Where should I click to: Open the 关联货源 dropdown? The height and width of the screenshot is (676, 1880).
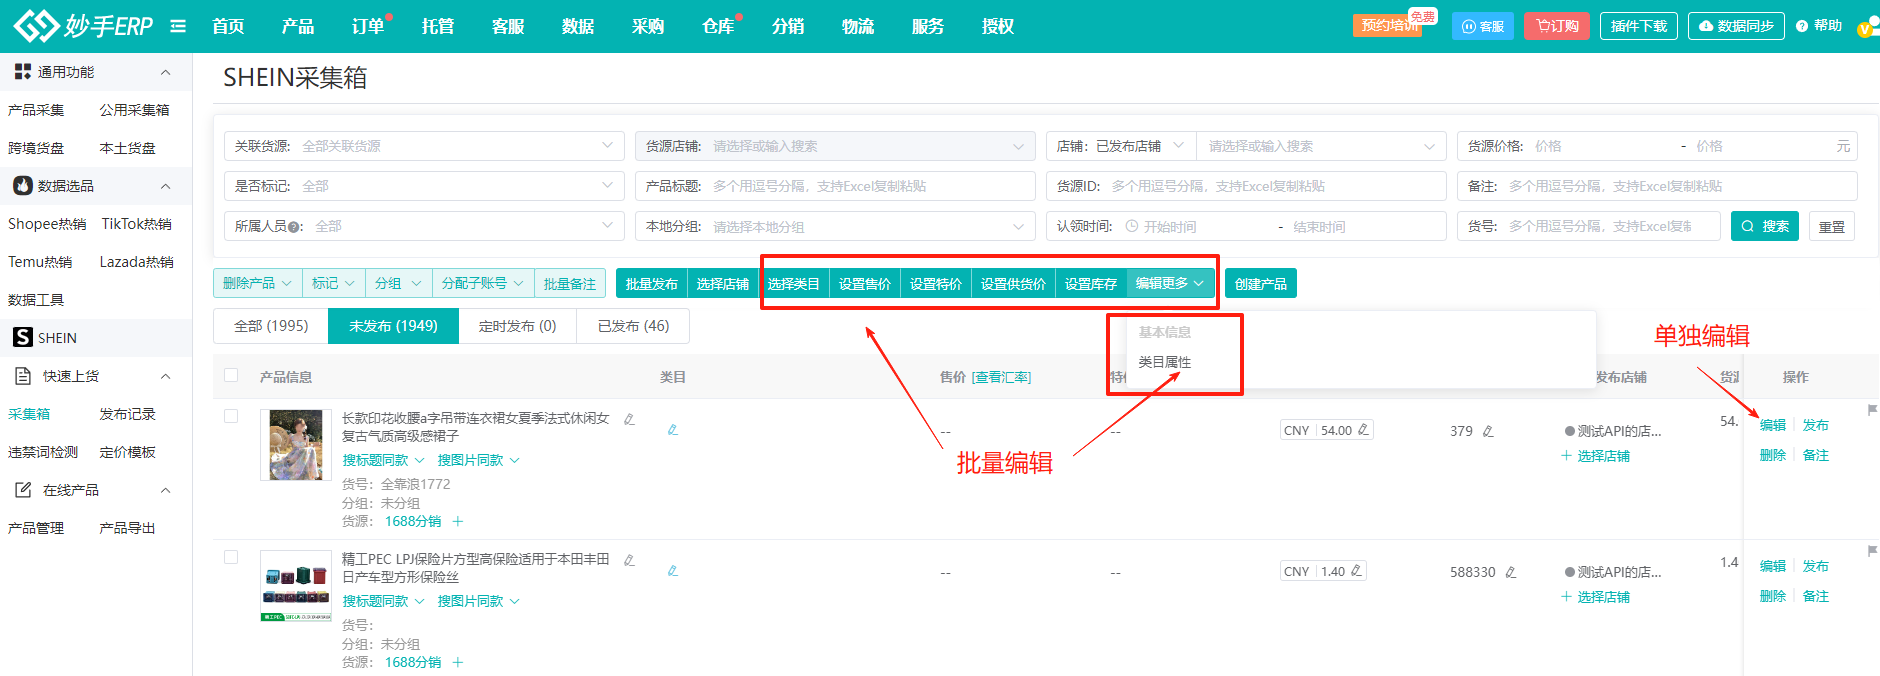click(x=424, y=146)
